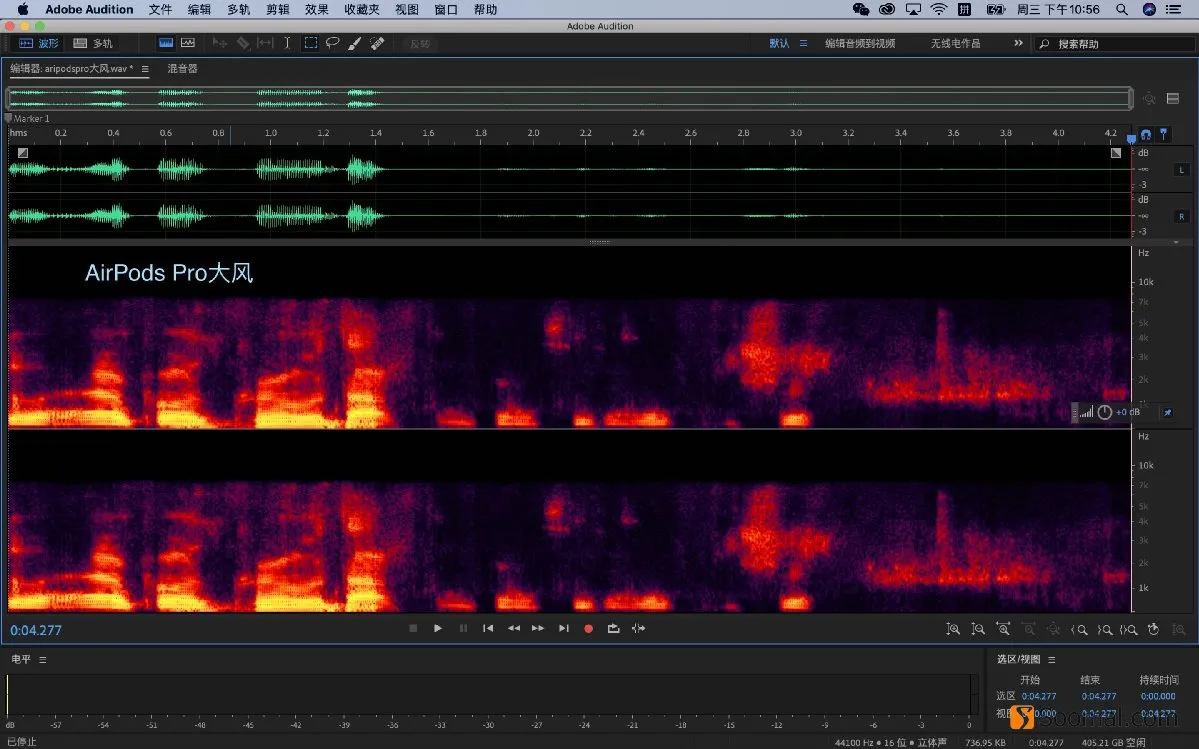Click Zoom In at Out Point icon
The image size is (1199, 749).
[x=1105, y=629]
